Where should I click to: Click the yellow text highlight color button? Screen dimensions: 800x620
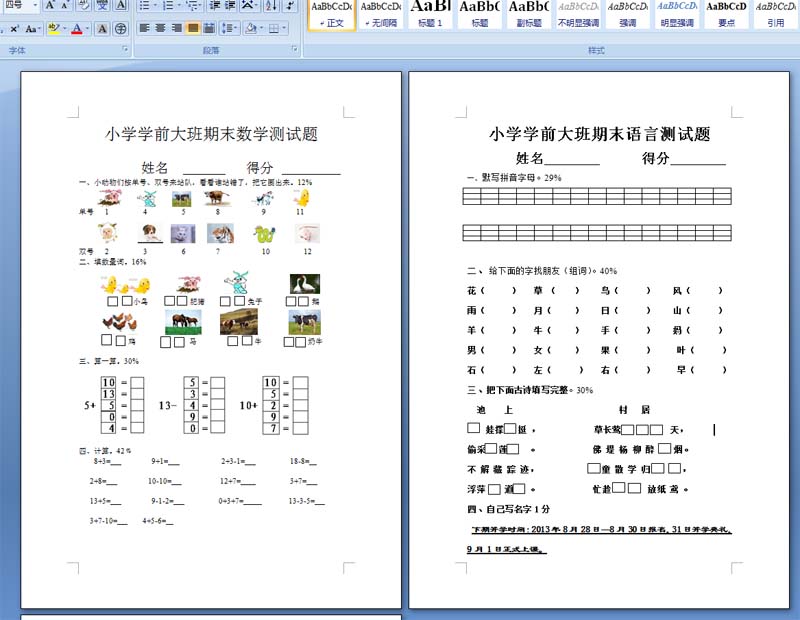[x=54, y=29]
